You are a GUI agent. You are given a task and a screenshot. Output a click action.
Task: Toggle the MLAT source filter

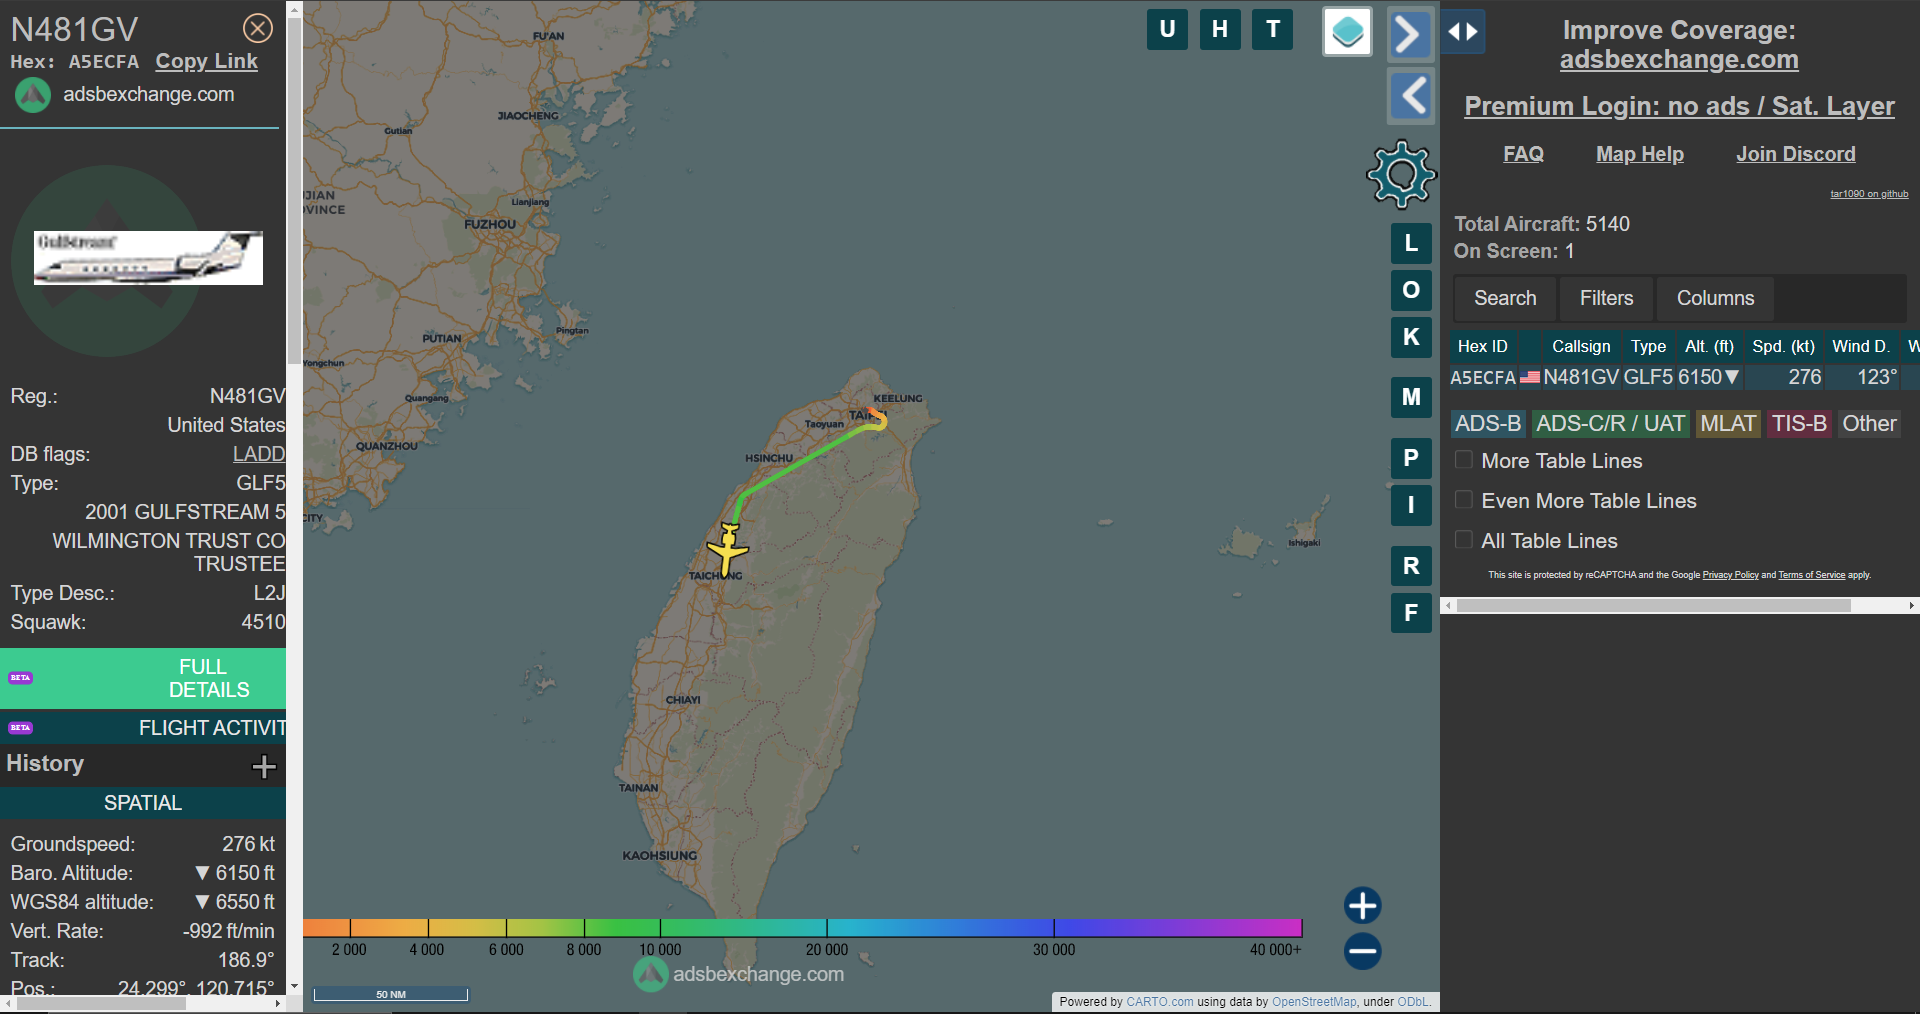pyautogui.click(x=1728, y=424)
